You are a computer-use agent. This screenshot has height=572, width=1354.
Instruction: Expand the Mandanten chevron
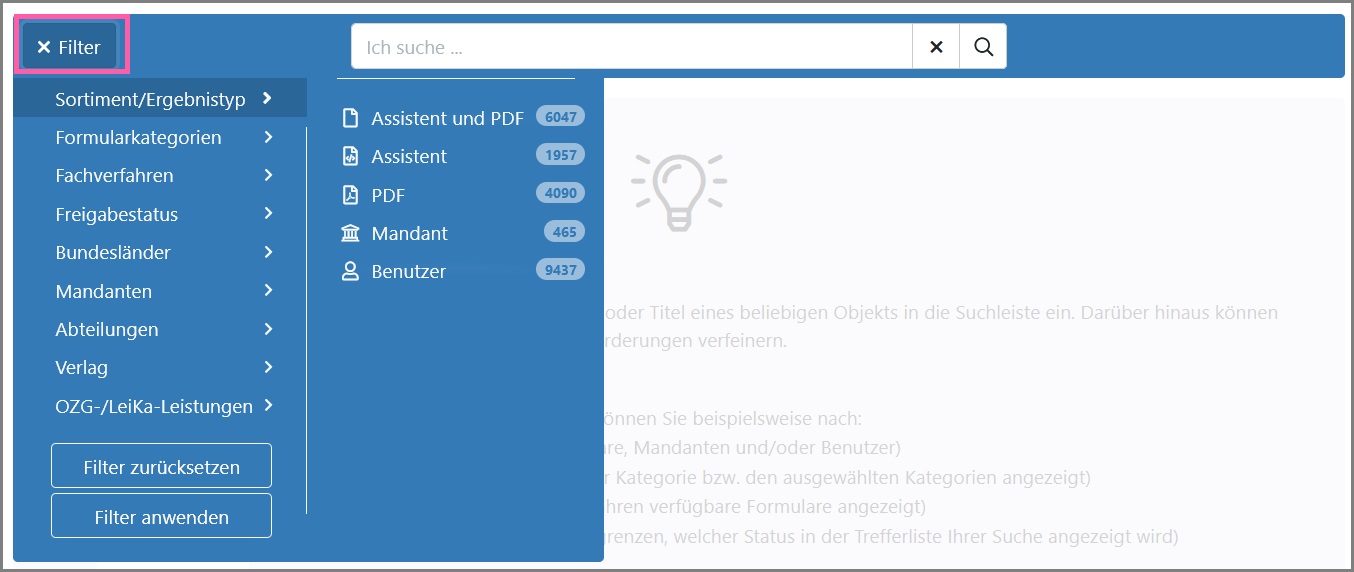coord(268,290)
